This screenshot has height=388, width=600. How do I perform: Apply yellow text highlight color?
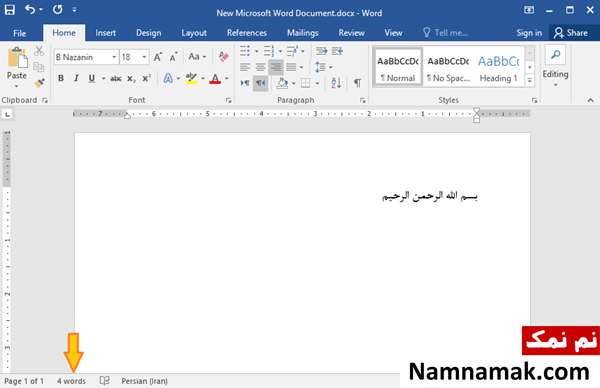(191, 79)
